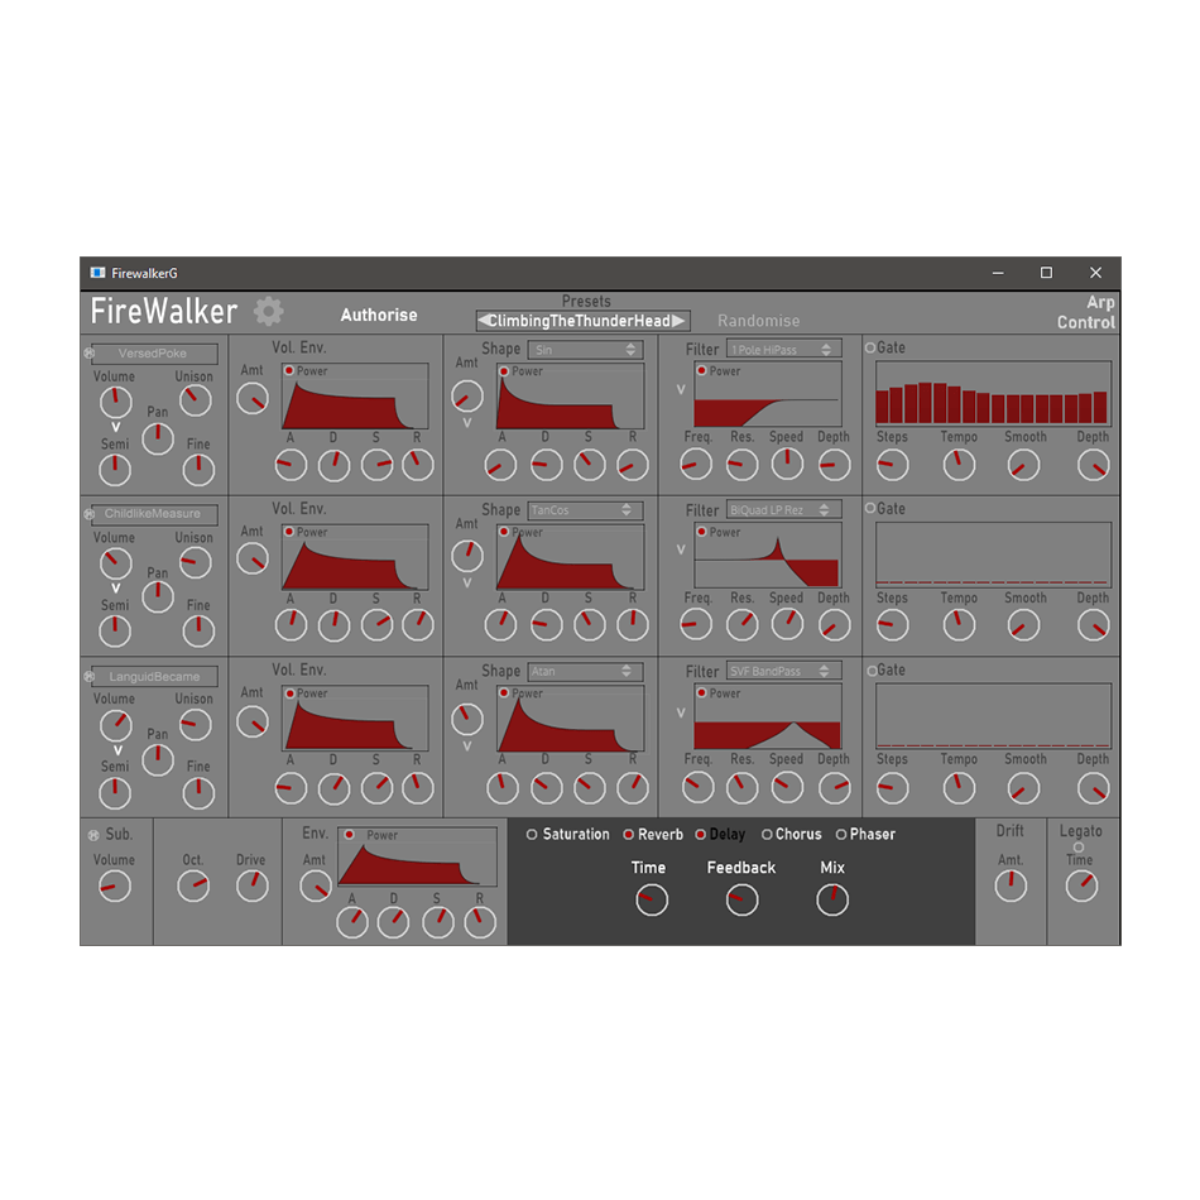The image size is (1200, 1200).
Task: Click randomise icon beside ChildlikeMeasure oscillator
Action: coord(89,514)
